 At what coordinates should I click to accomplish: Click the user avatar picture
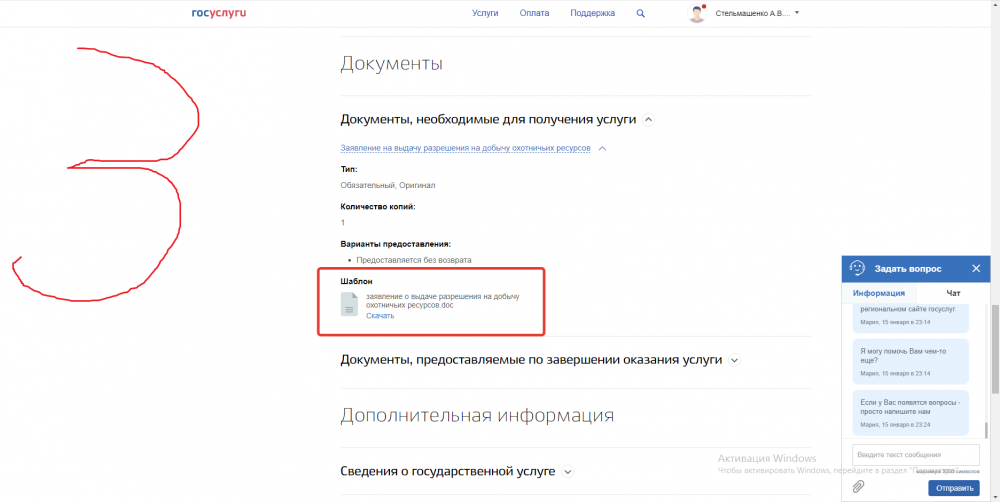pos(697,13)
